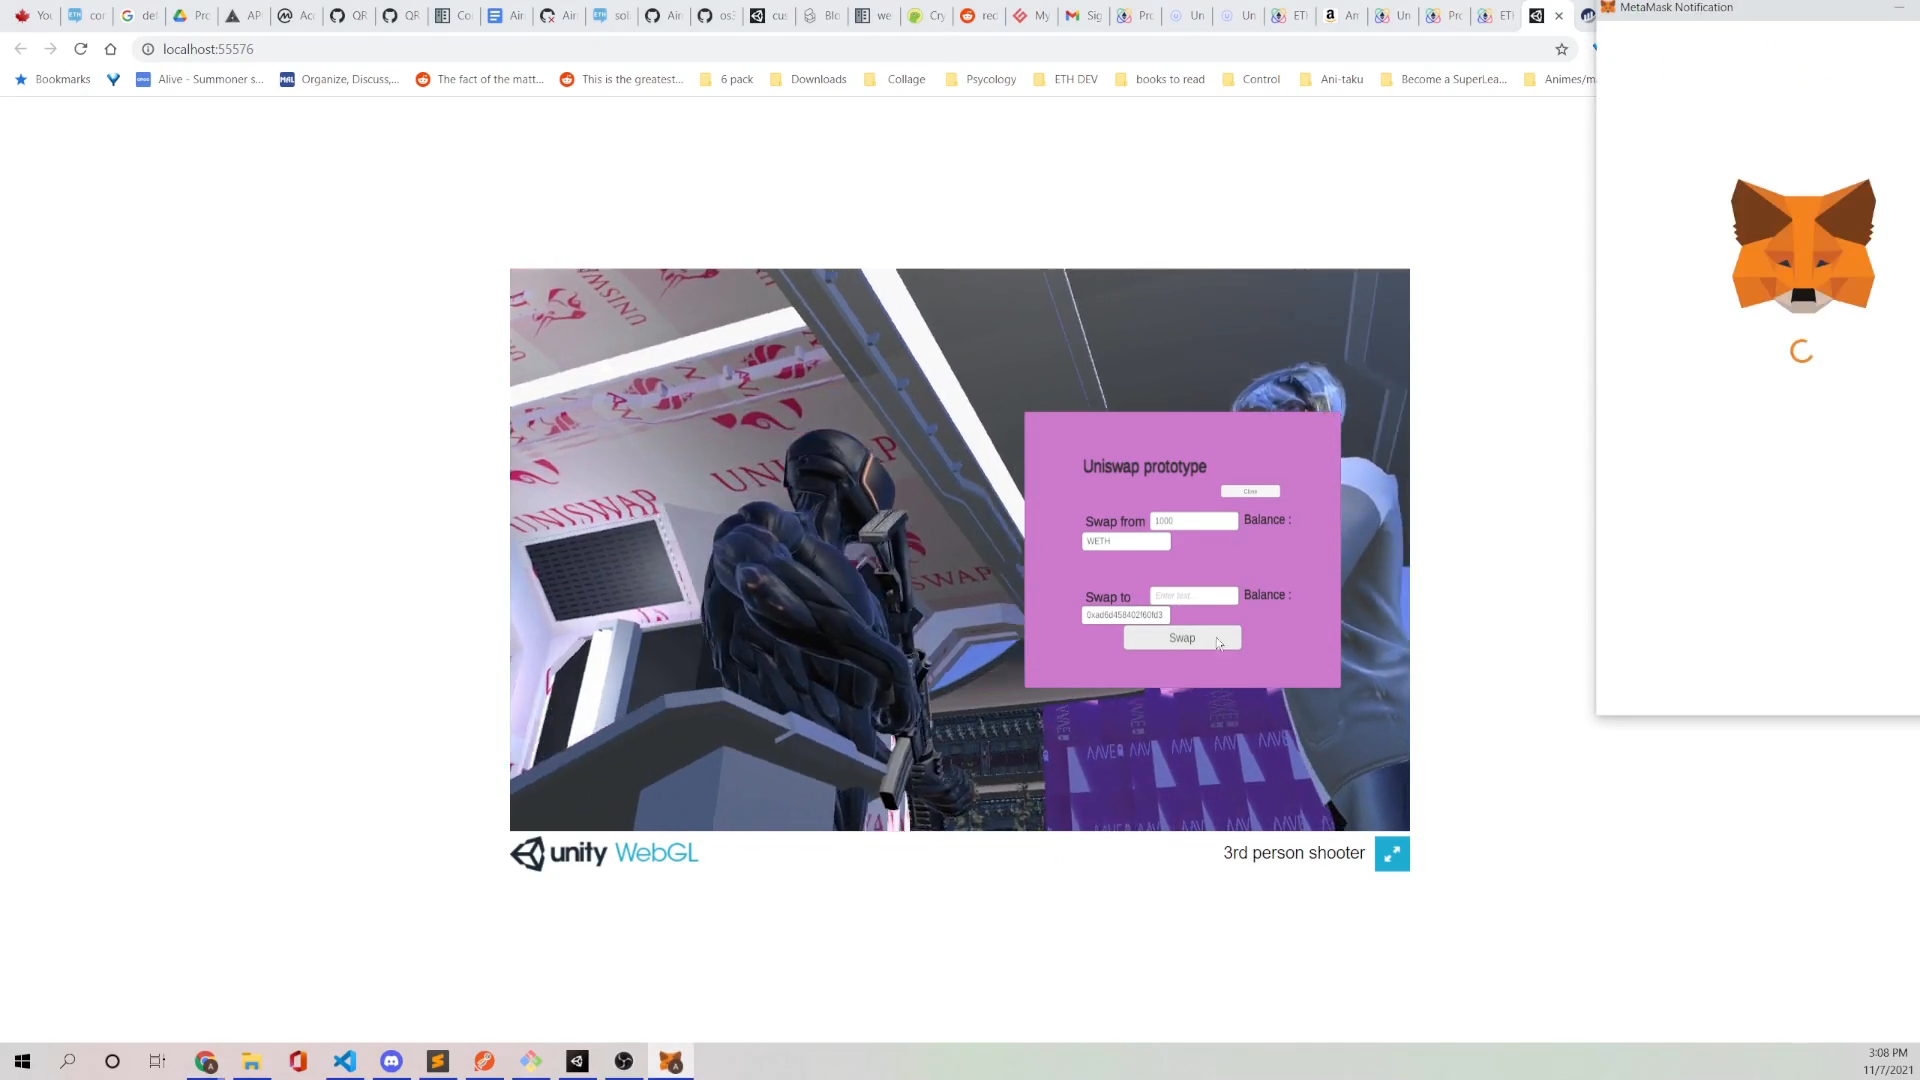Expand the Control bookmarks folder
Viewport: 1920px width, 1080px height.
tap(1251, 79)
